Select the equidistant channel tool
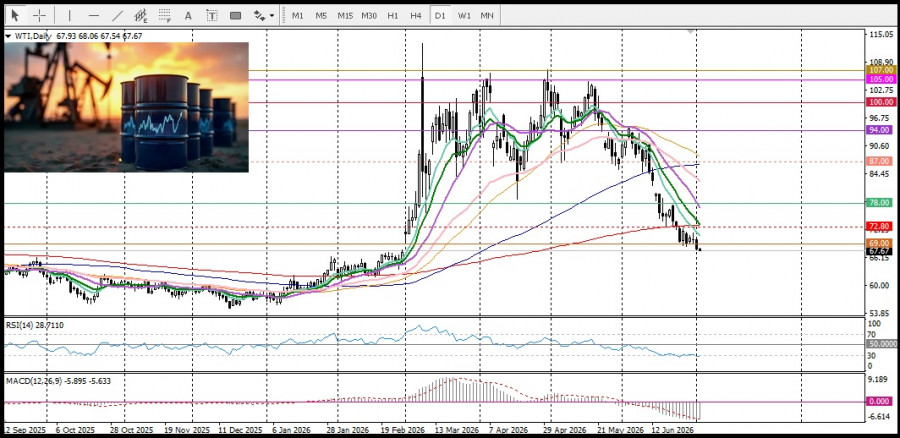Image resolution: width=900 pixels, height=438 pixels. [x=141, y=15]
